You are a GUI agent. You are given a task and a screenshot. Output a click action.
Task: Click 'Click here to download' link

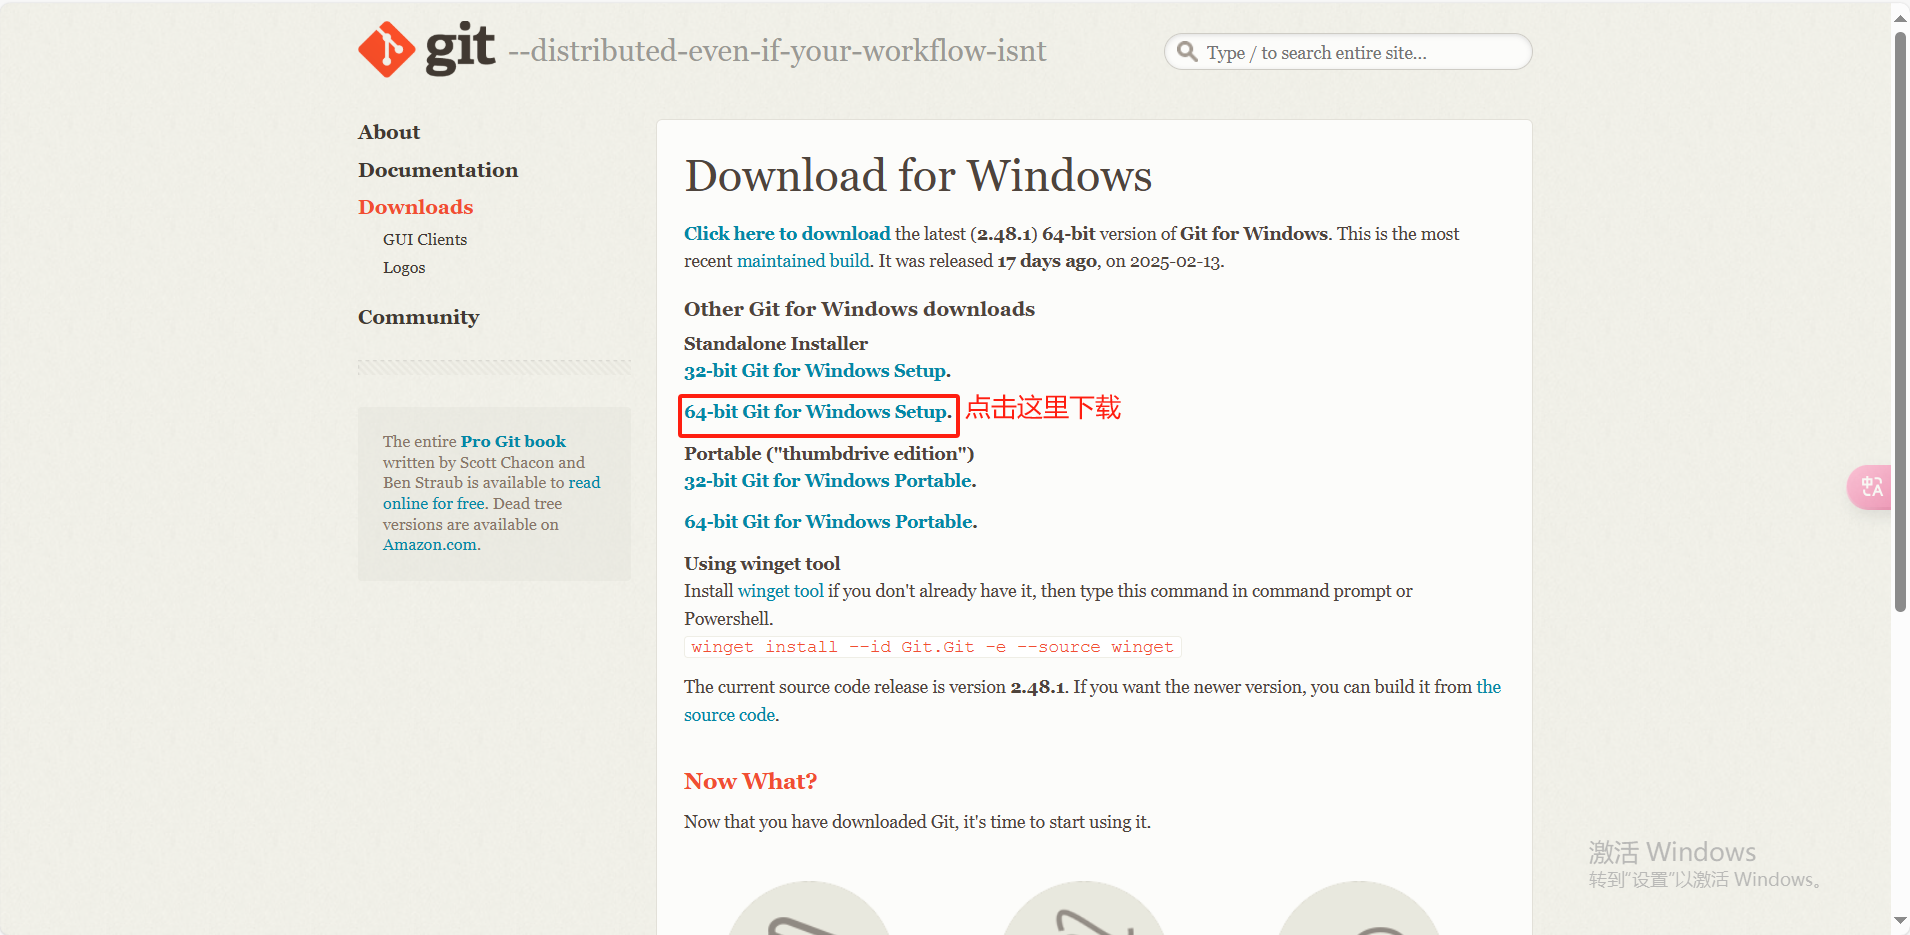click(787, 233)
